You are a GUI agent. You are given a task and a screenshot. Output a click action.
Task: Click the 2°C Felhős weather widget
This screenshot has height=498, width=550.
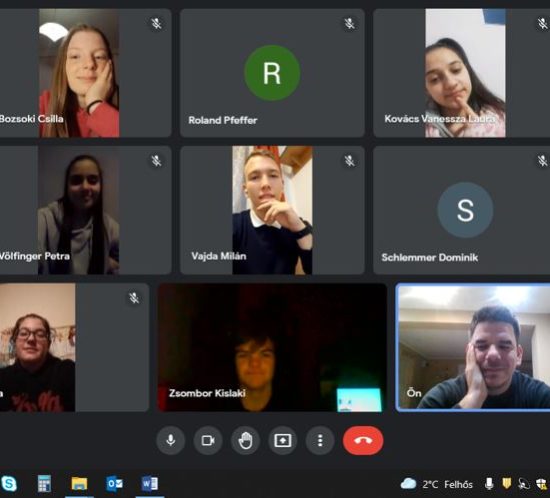pyautogui.click(x=437, y=484)
